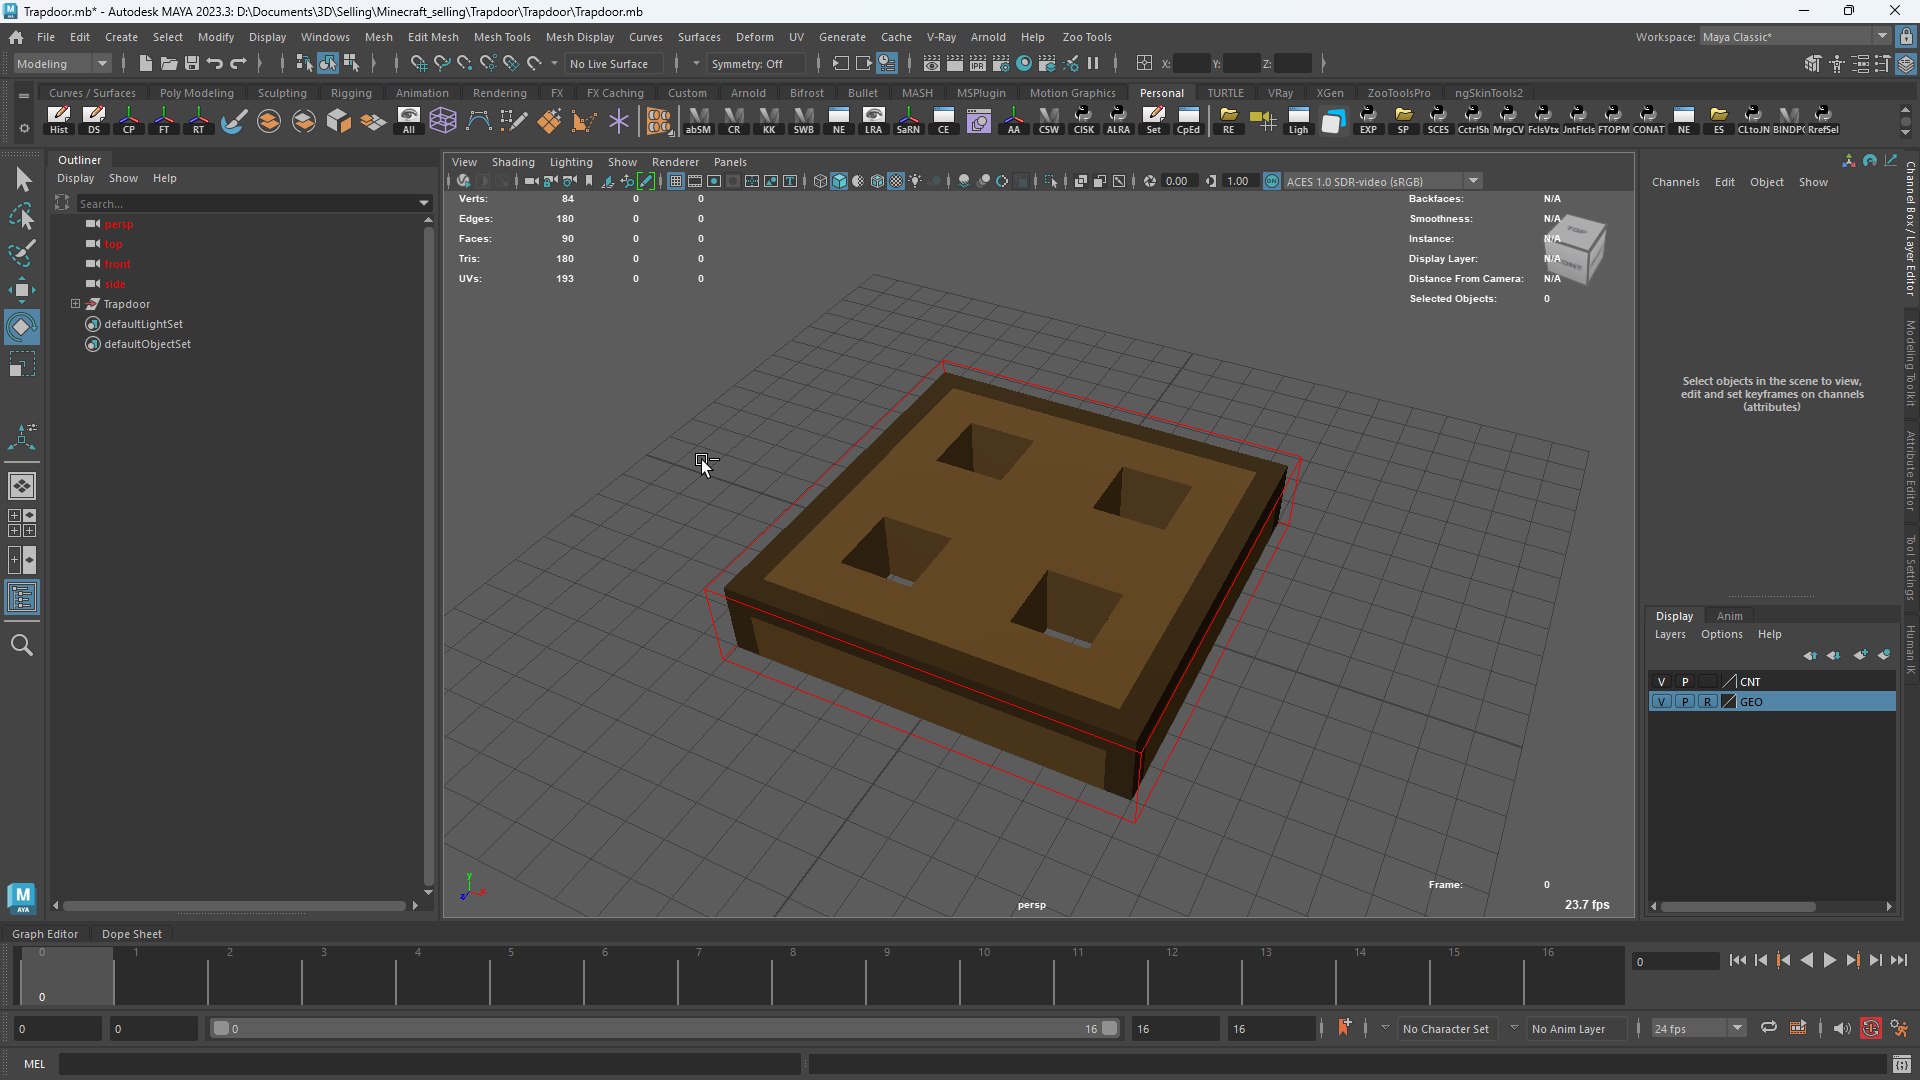Select the Select Tool arrow in toolbox
The image size is (1920, 1080).
pos(22,179)
